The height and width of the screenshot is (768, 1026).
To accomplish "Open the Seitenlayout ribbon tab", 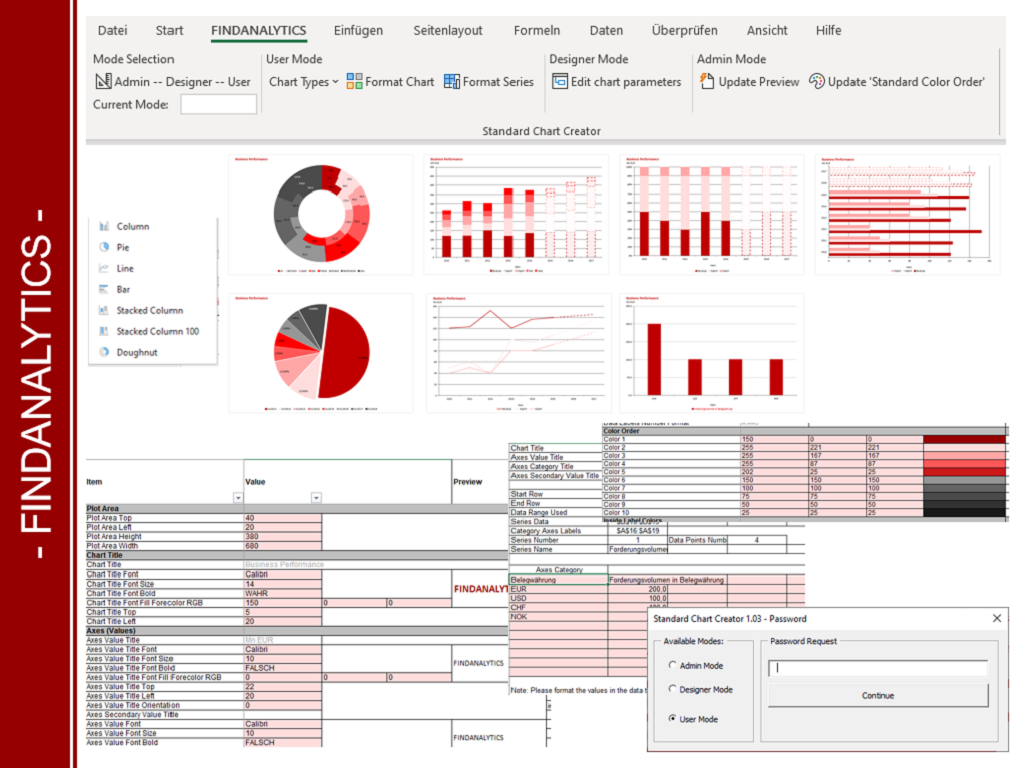I will (448, 31).
